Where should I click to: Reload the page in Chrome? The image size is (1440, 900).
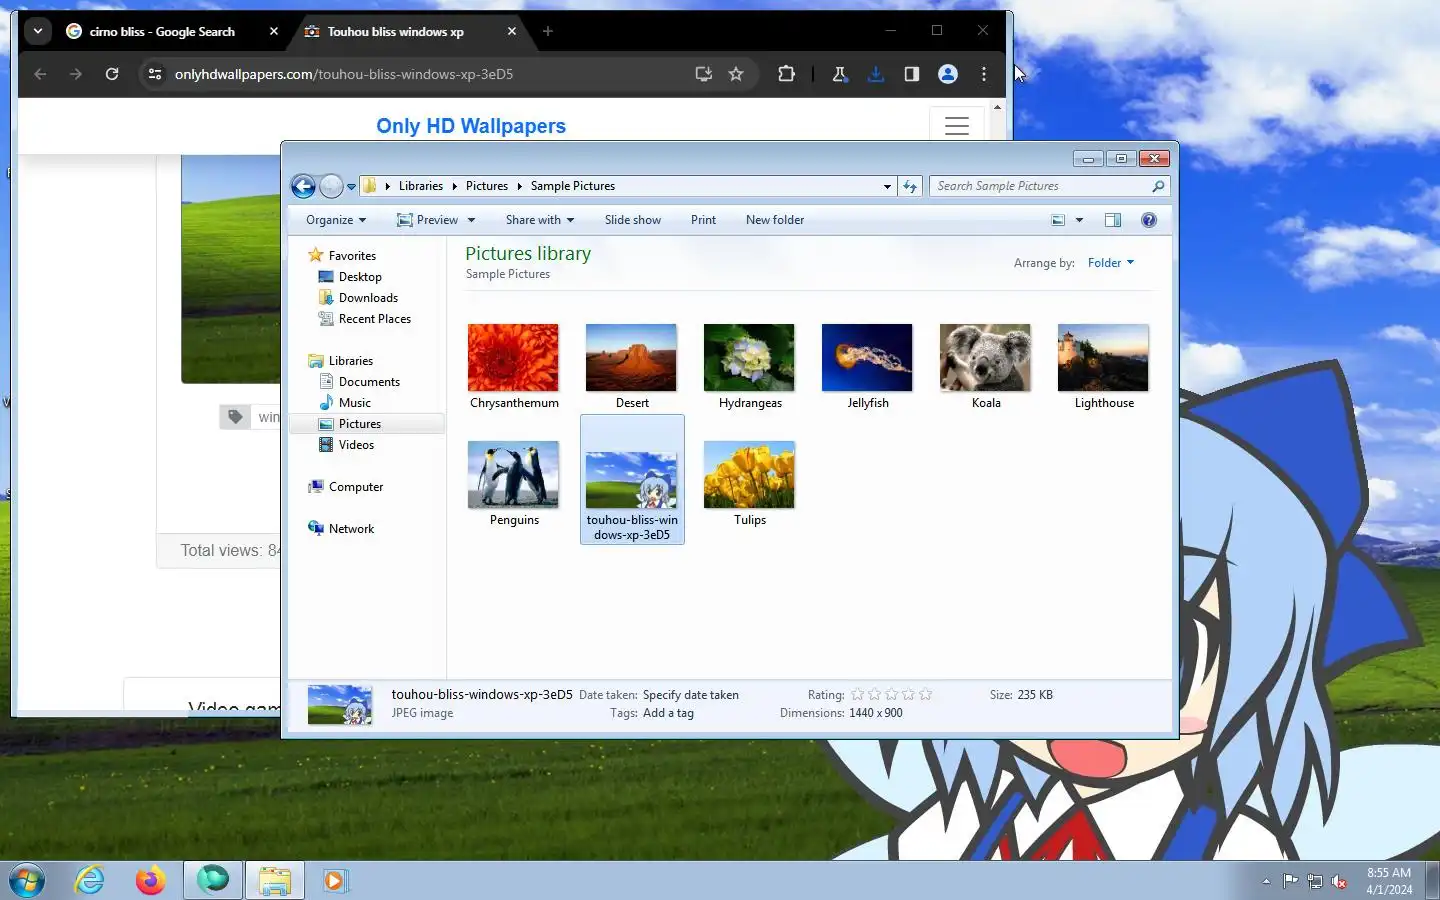pyautogui.click(x=112, y=74)
